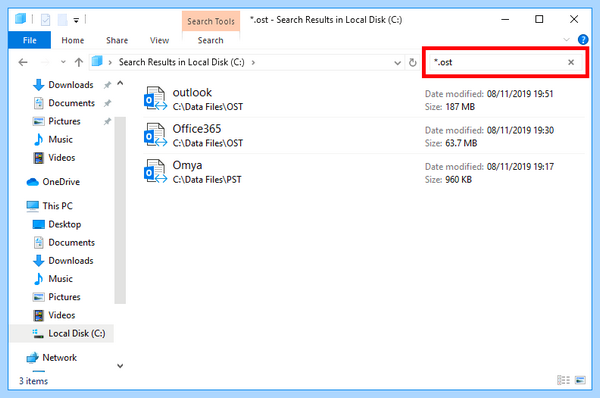Select OneDrive in navigation pane
The image size is (600, 398).
(x=53, y=182)
